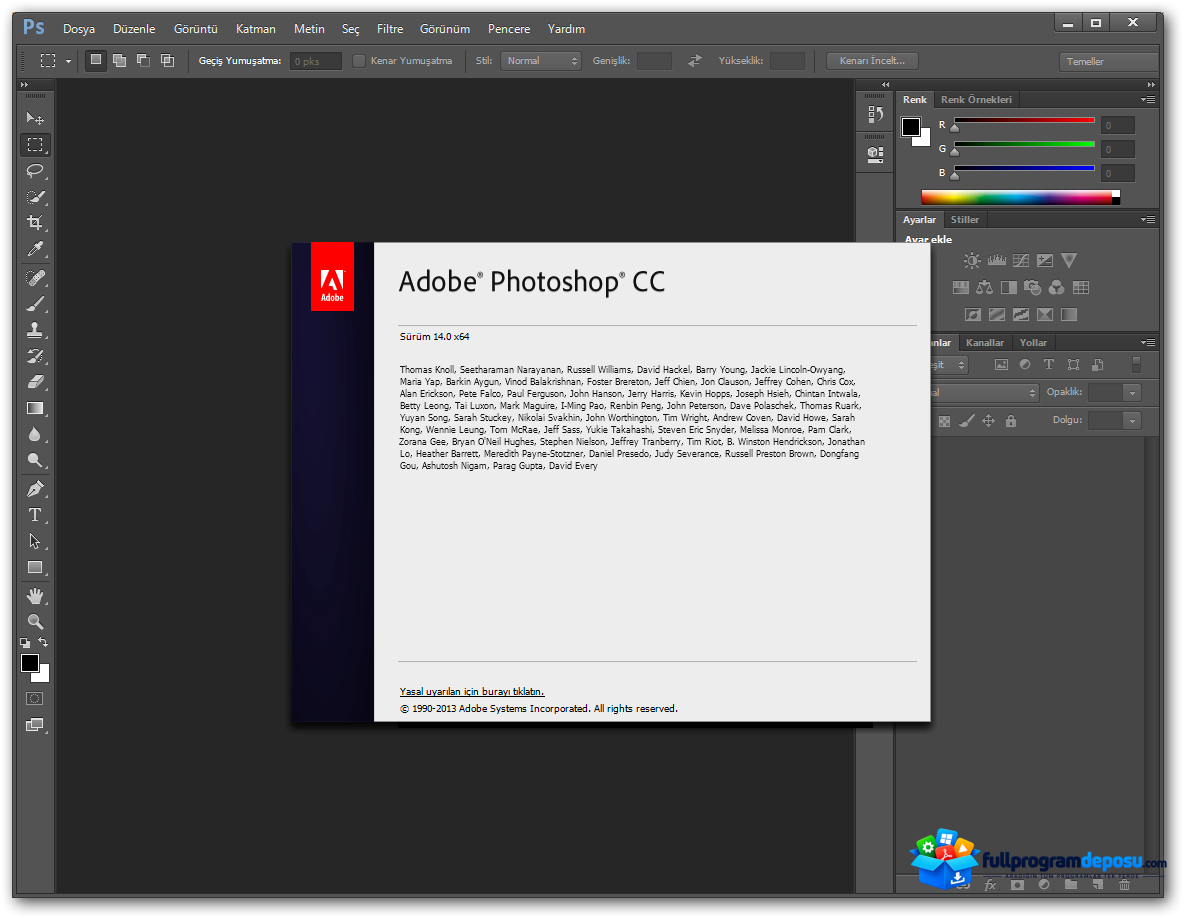Select the History Brush tool

[x=35, y=356]
